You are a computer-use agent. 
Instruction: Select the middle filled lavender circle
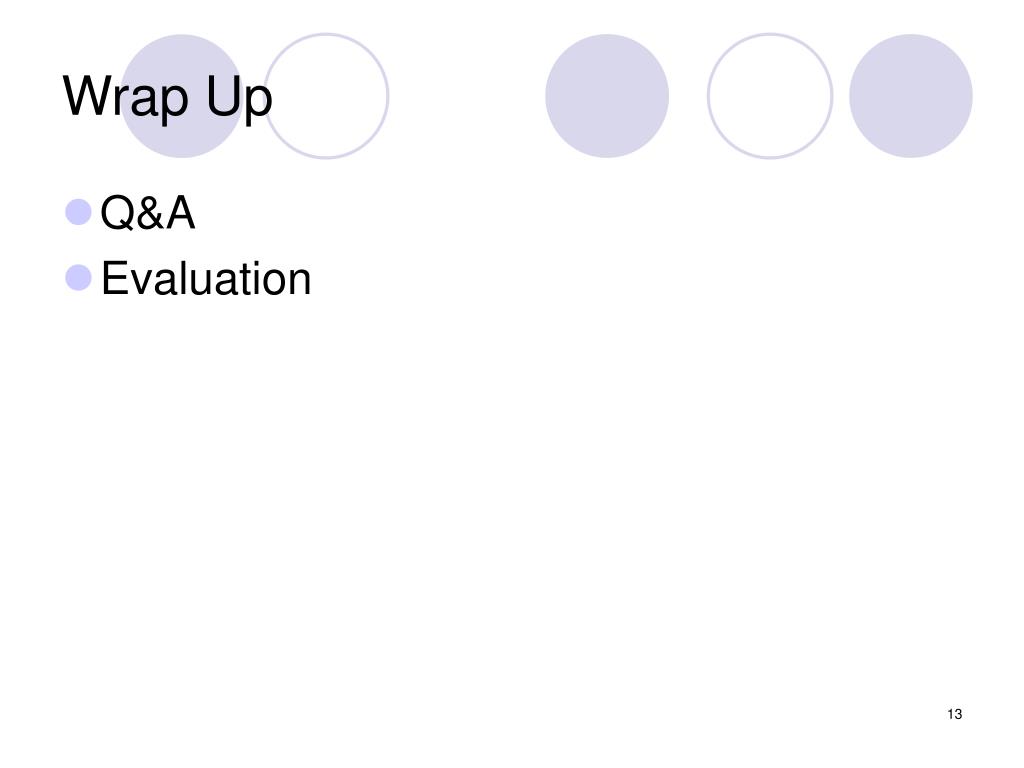[x=607, y=95]
